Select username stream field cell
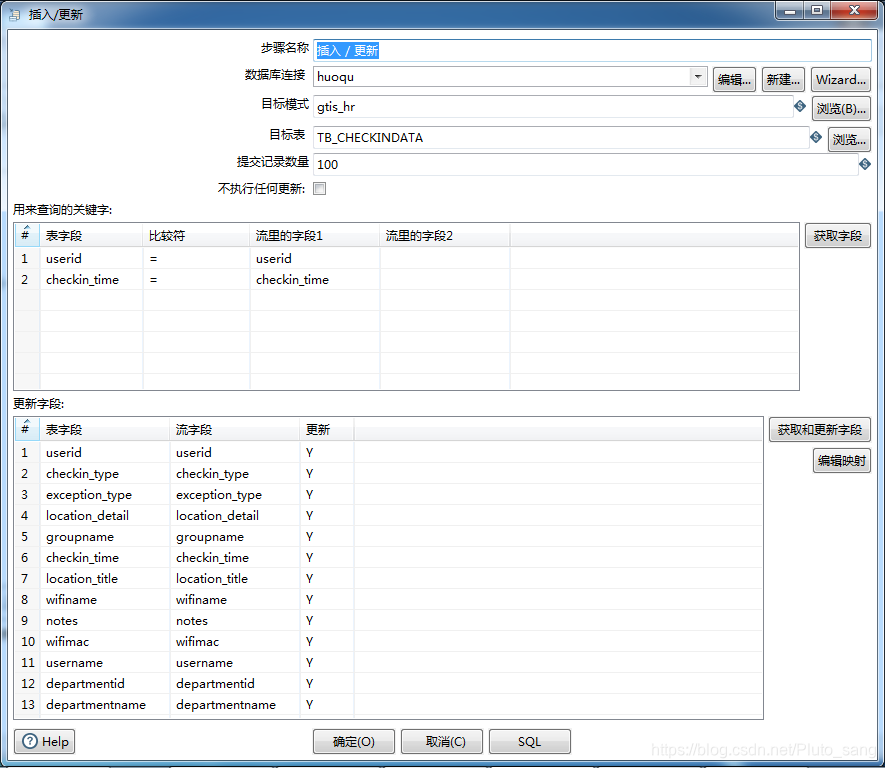Viewport: 885px width, 768px height. (x=234, y=662)
